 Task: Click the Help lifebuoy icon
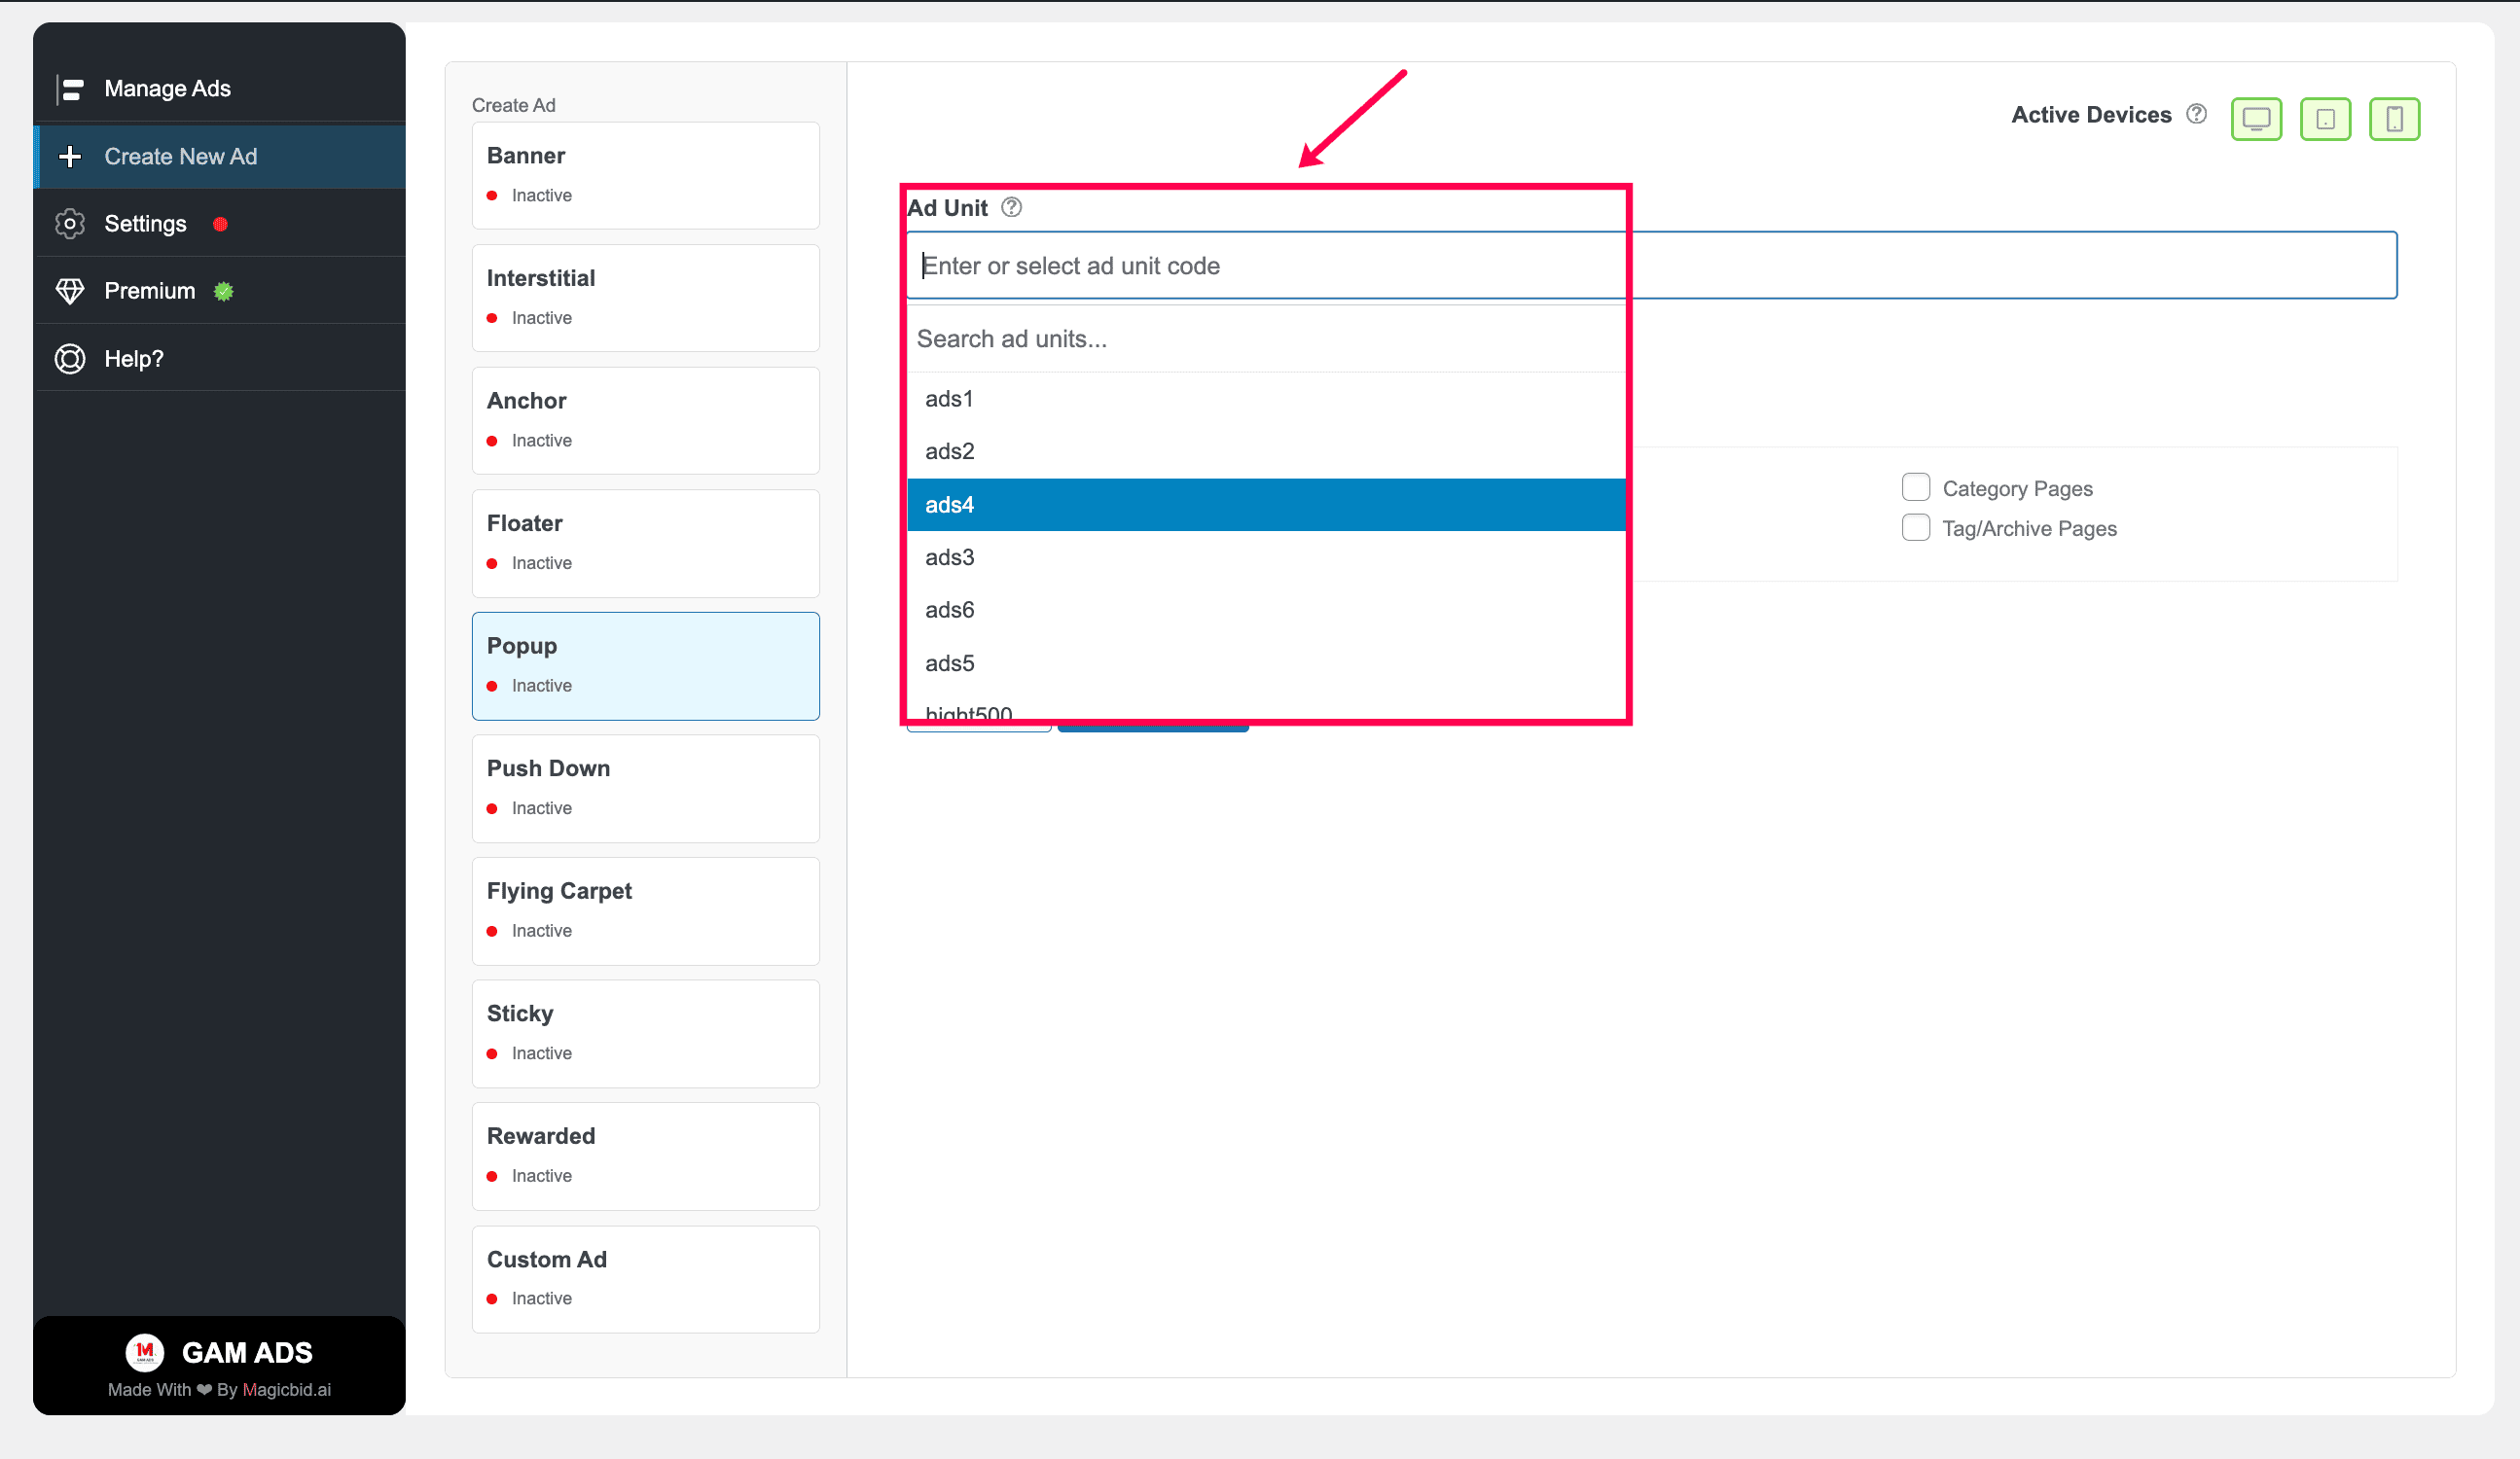click(70, 359)
